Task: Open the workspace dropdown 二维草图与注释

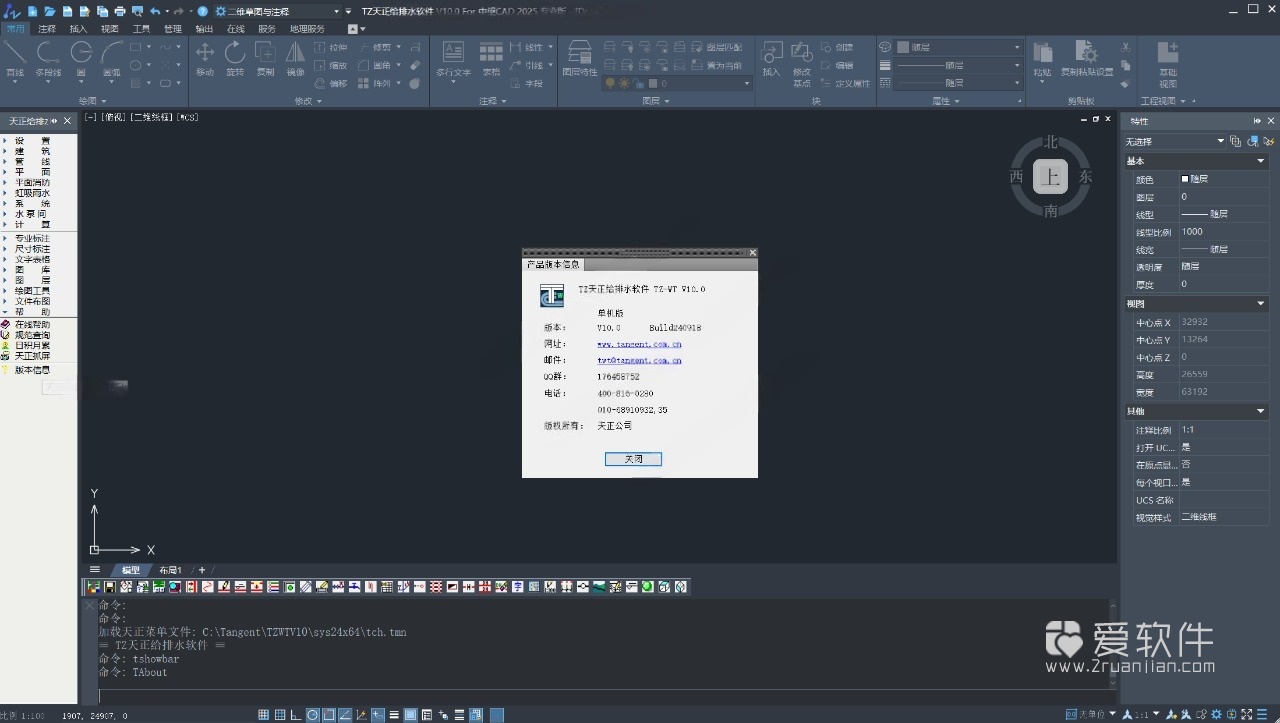Action: 277,11
